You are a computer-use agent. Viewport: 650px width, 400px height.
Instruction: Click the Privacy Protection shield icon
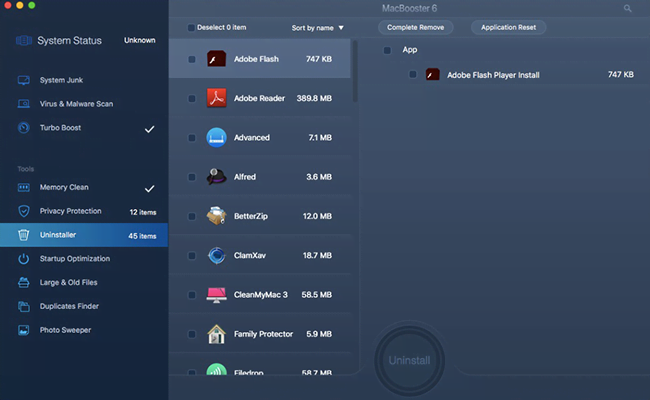tap(24, 211)
